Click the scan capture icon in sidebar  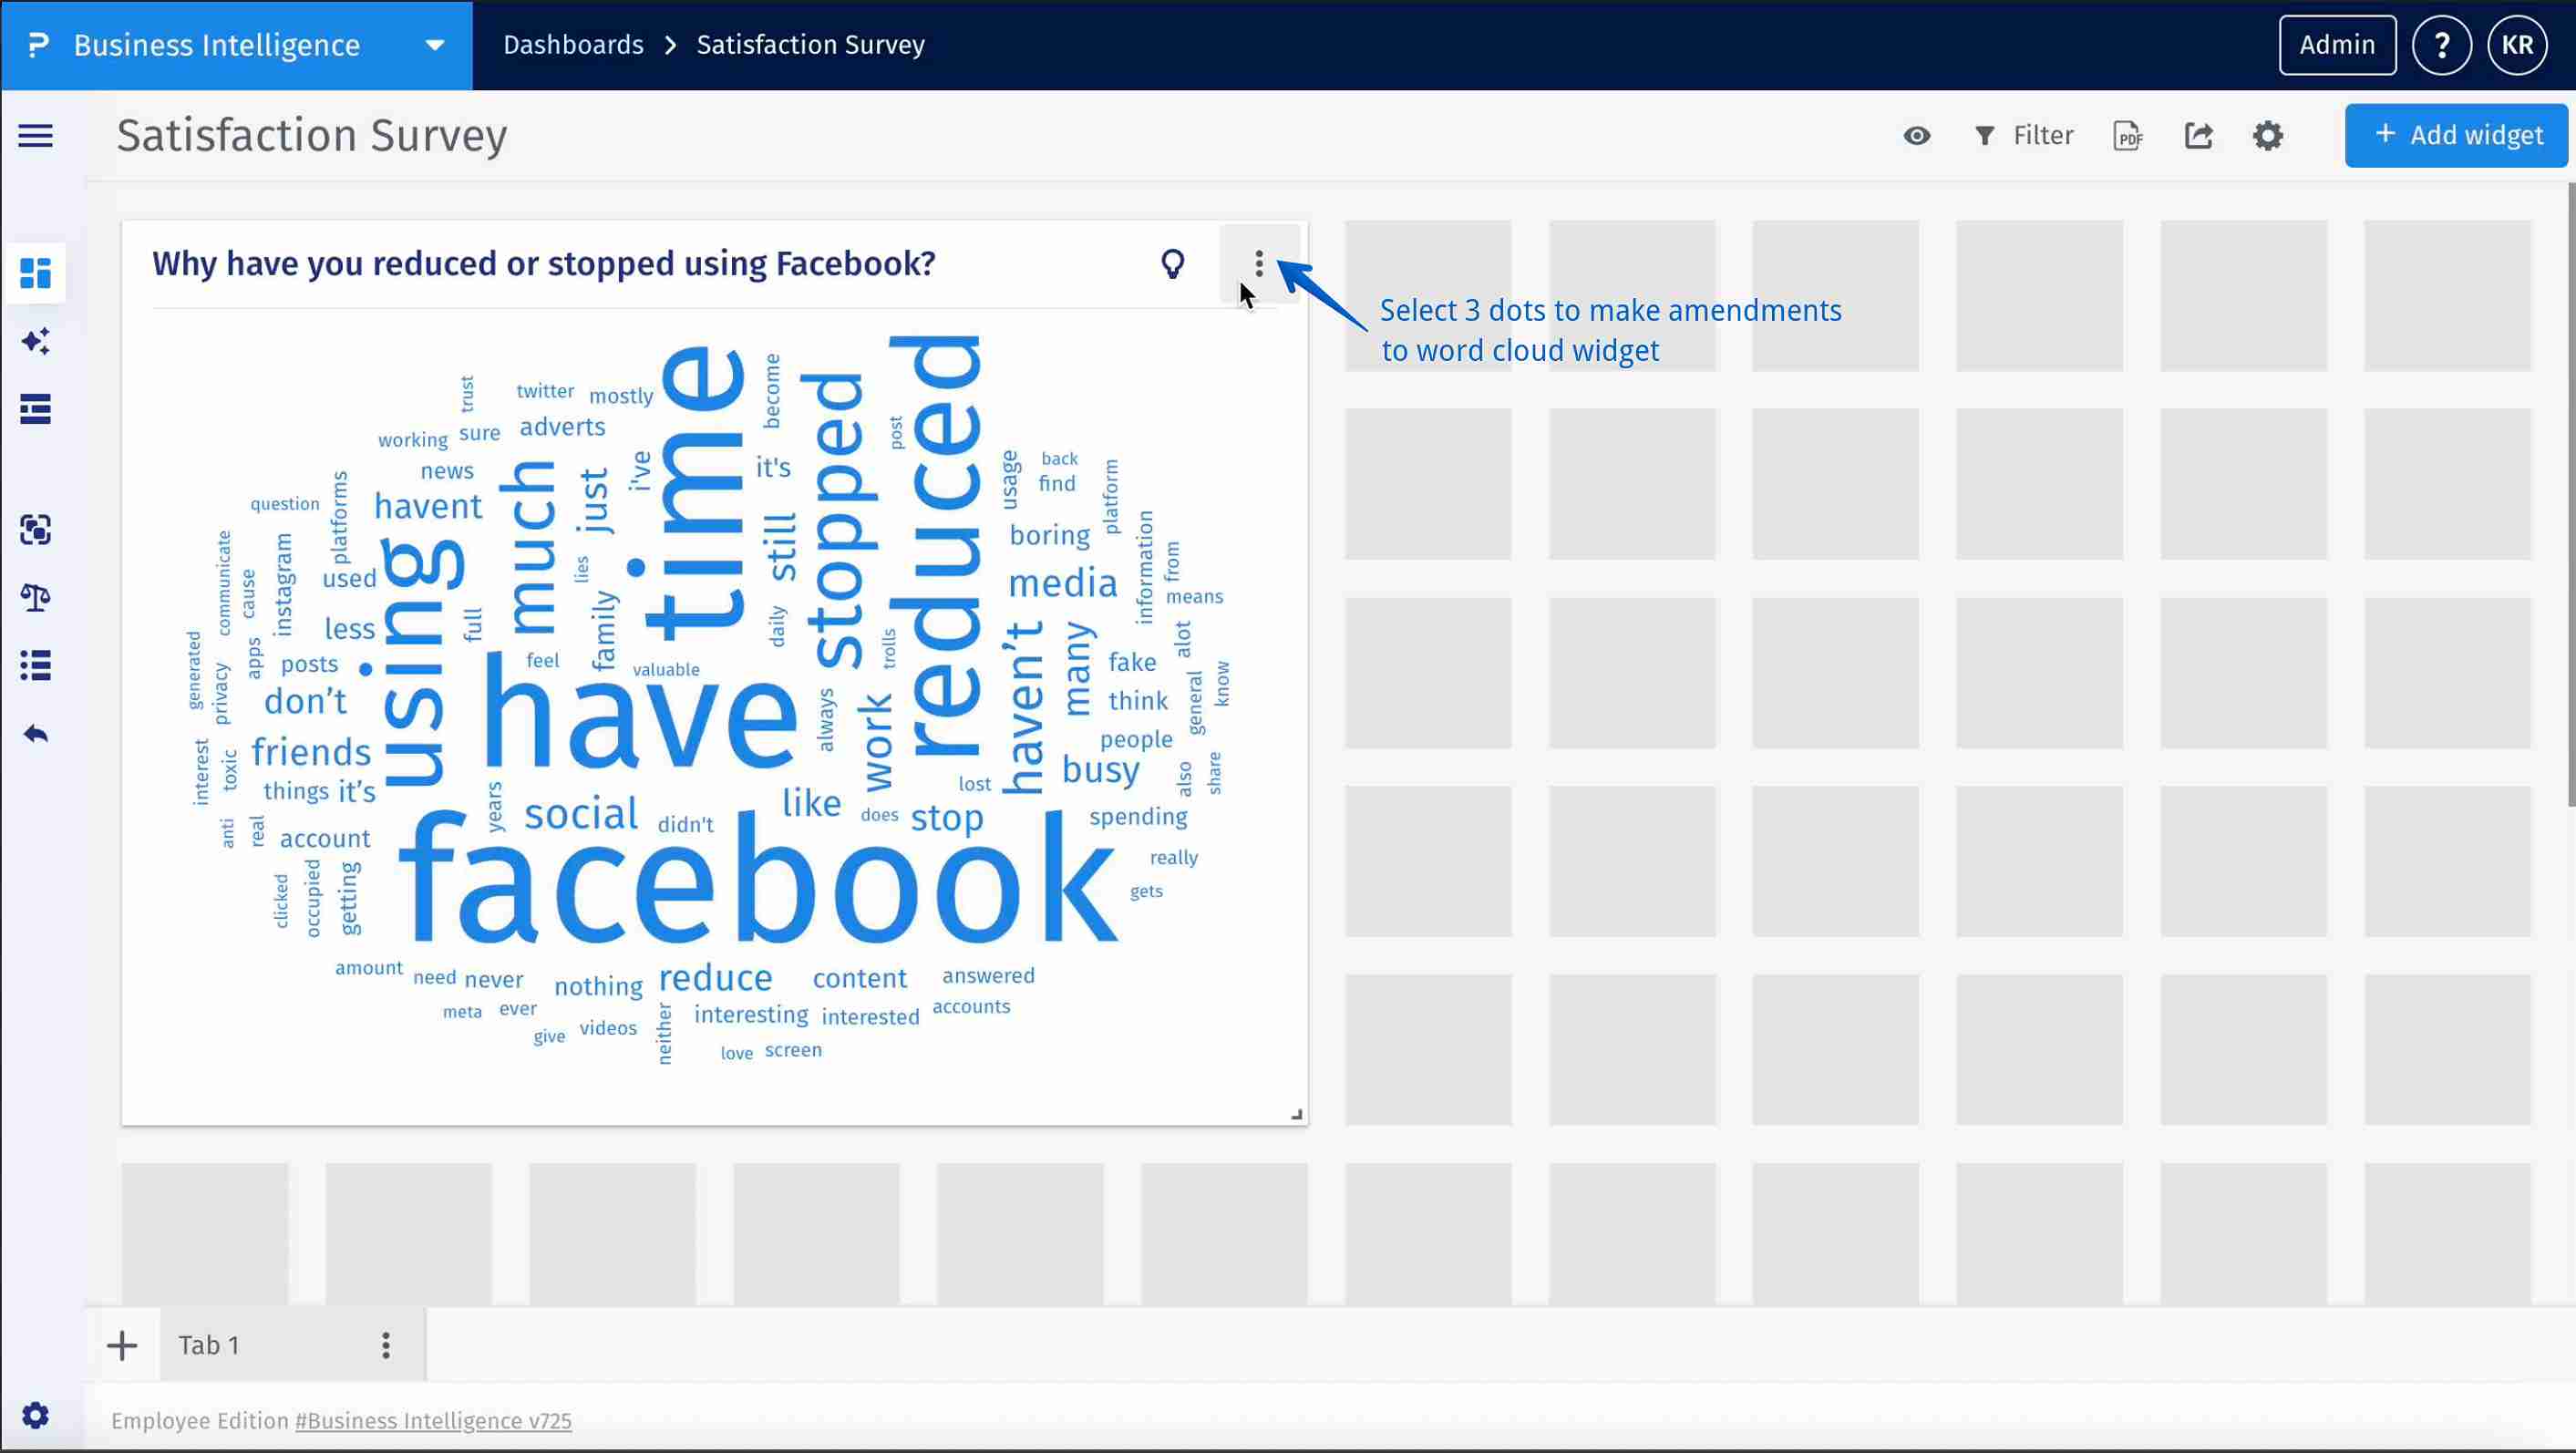[35, 530]
